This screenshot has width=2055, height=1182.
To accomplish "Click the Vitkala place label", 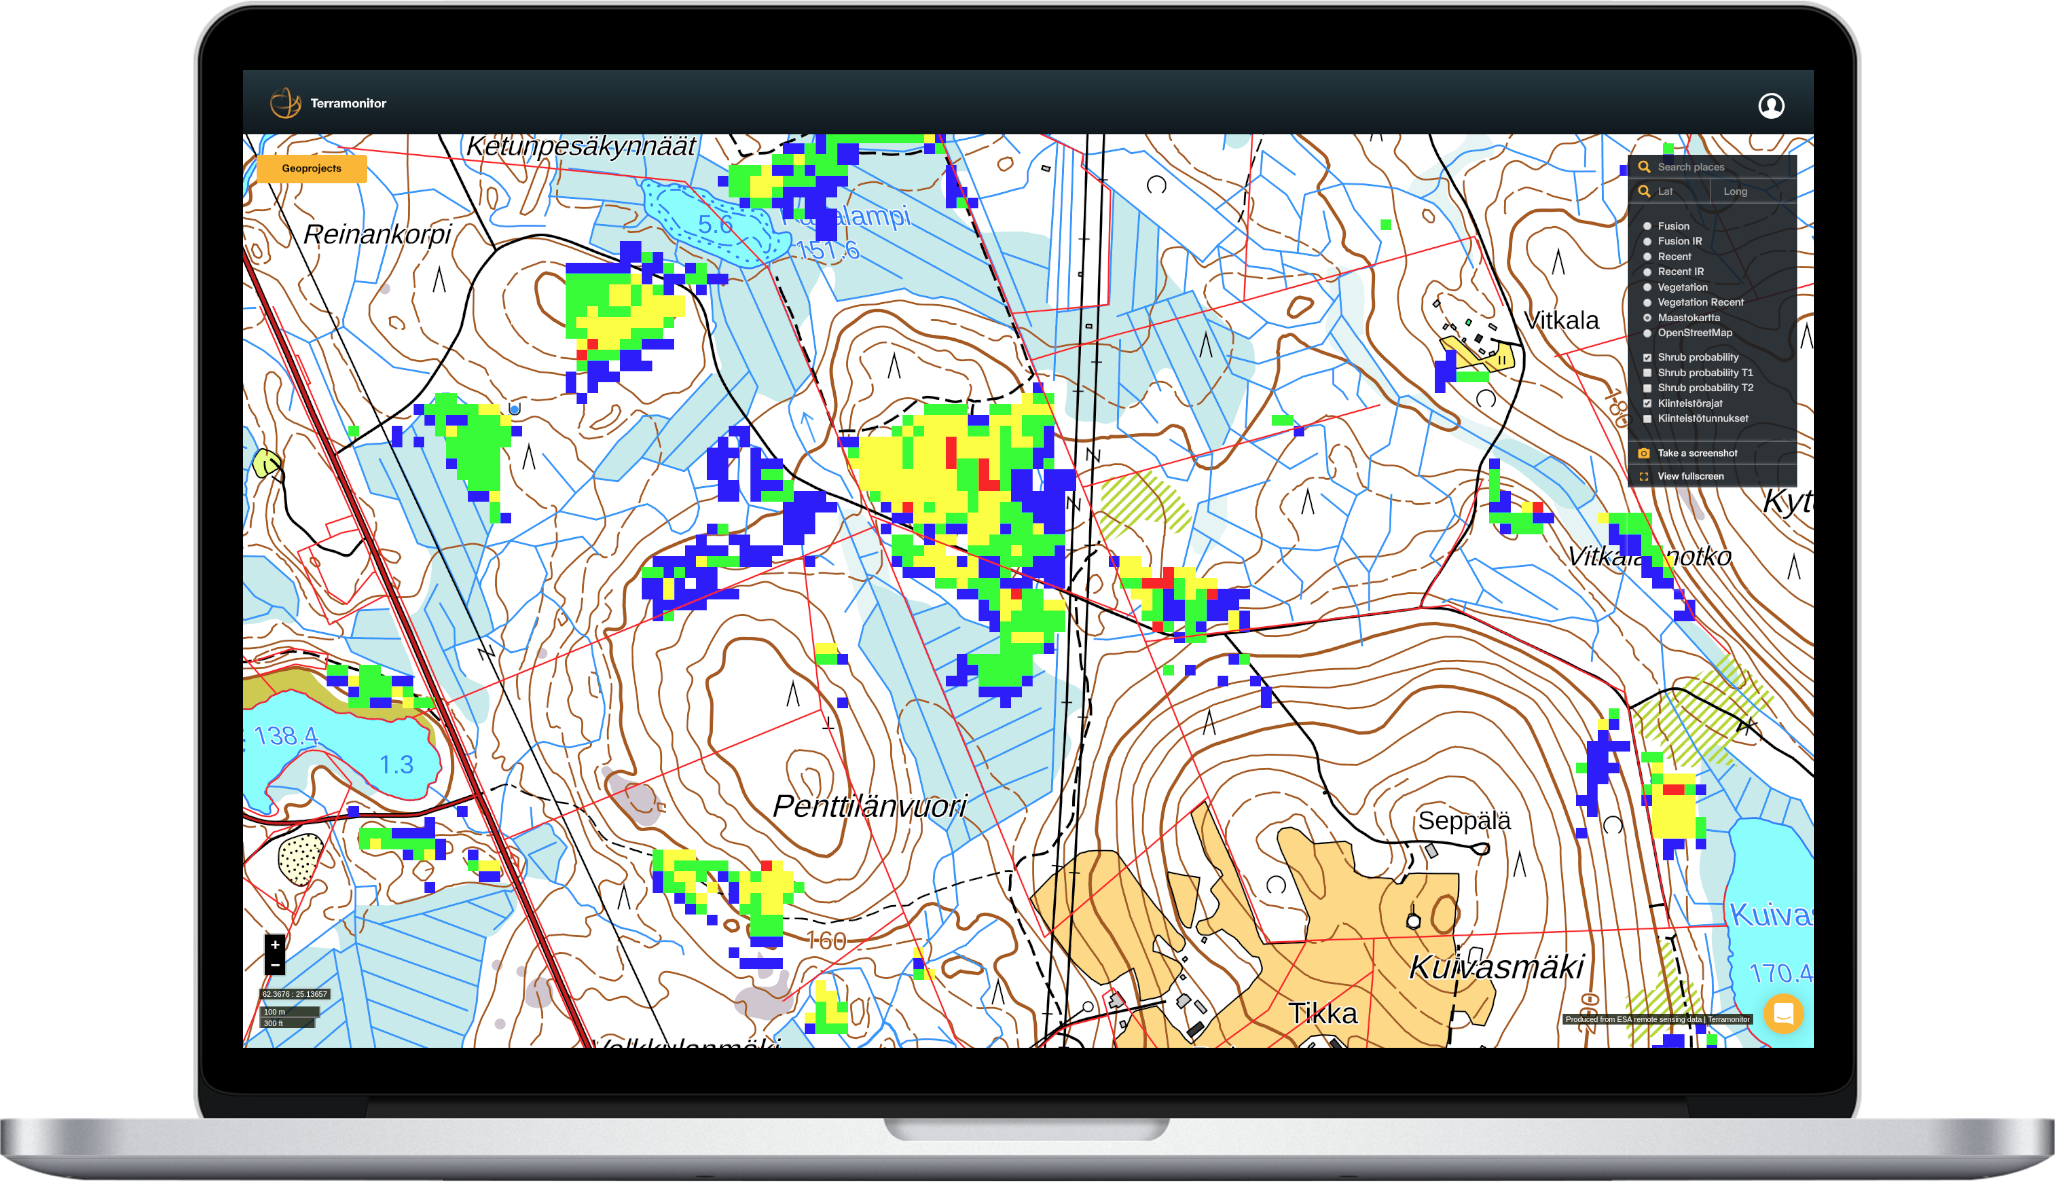I will [x=1561, y=320].
